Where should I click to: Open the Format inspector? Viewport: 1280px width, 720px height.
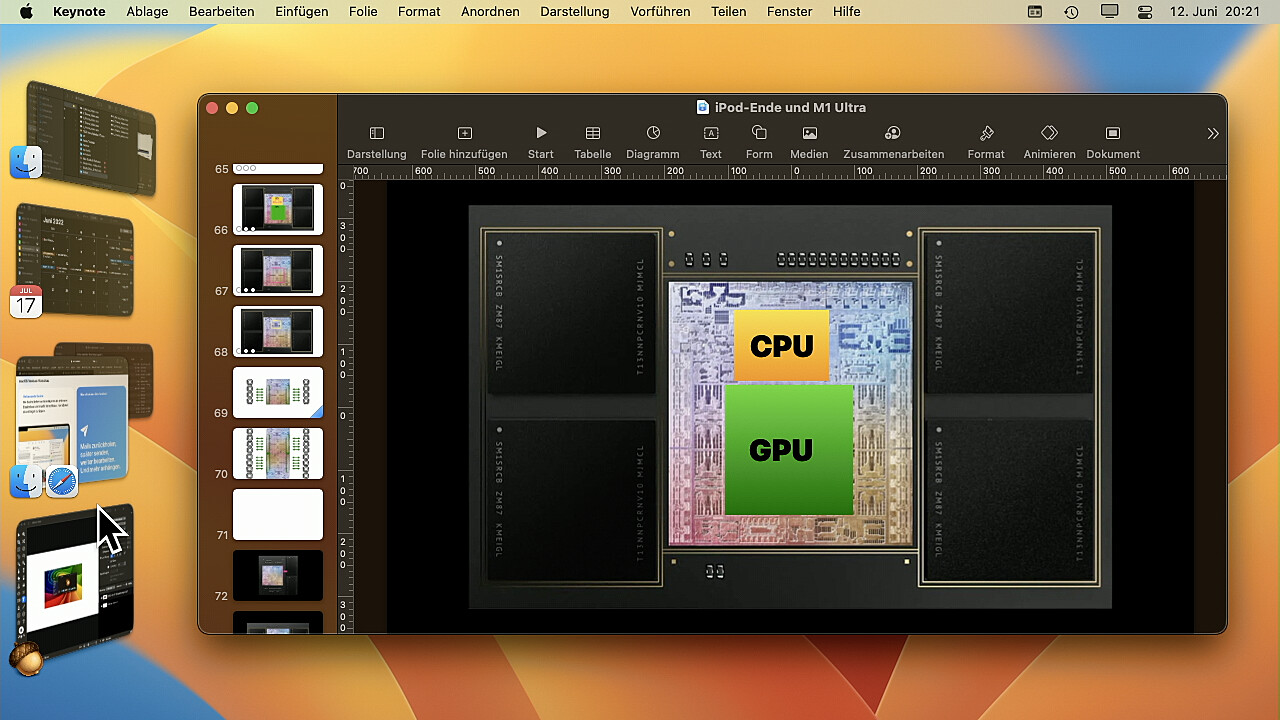[x=986, y=143]
